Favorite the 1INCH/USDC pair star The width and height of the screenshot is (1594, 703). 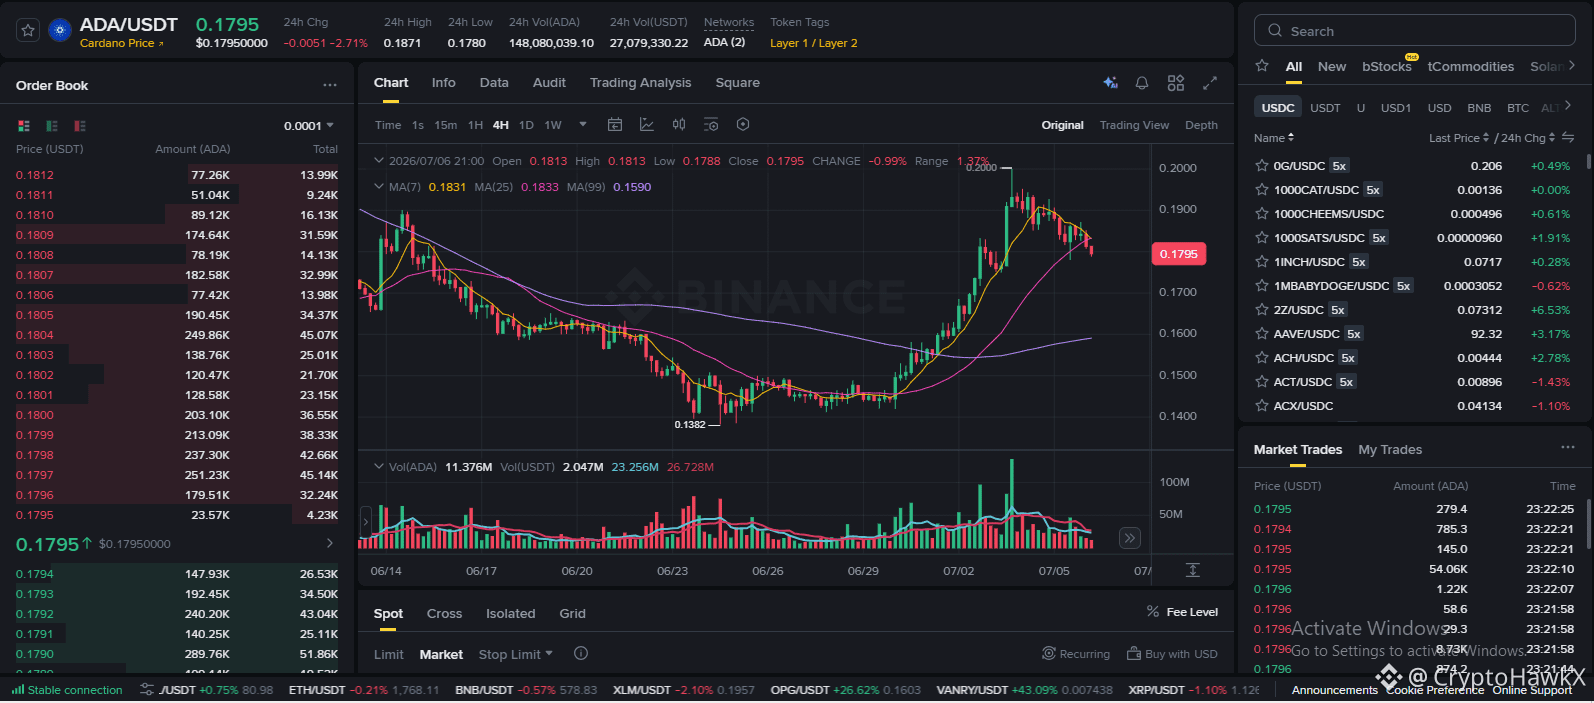pos(1262,262)
